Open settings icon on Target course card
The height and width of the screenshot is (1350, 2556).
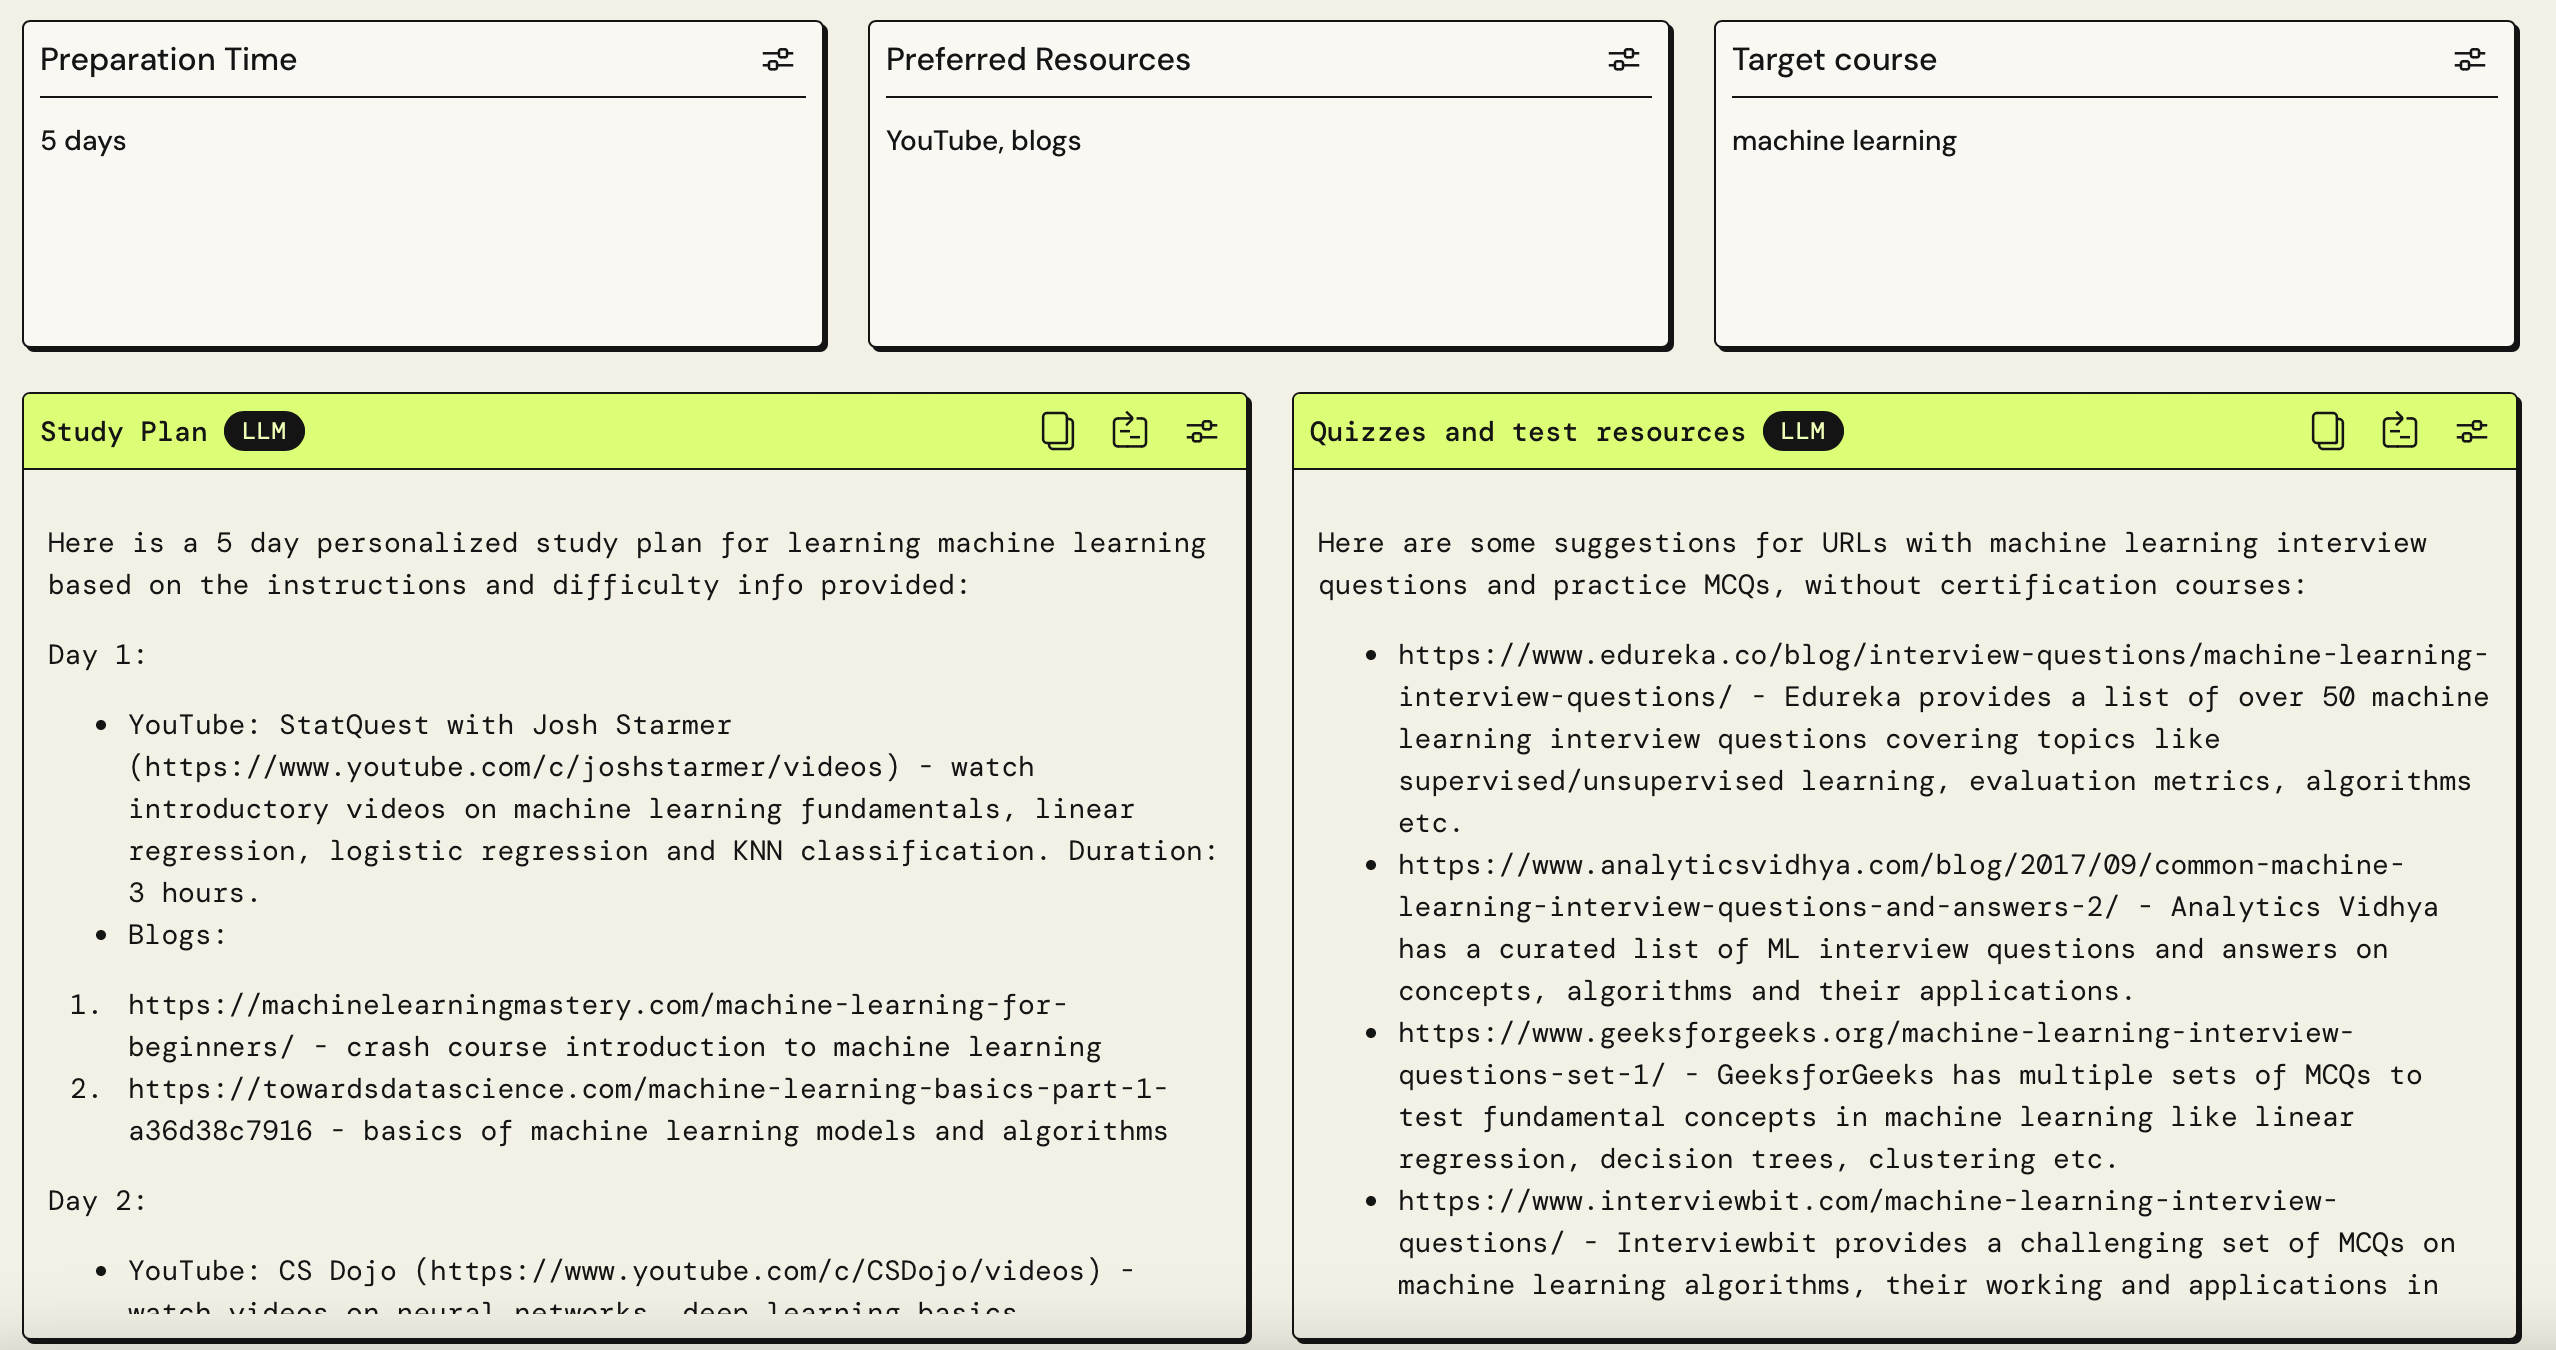2469,60
